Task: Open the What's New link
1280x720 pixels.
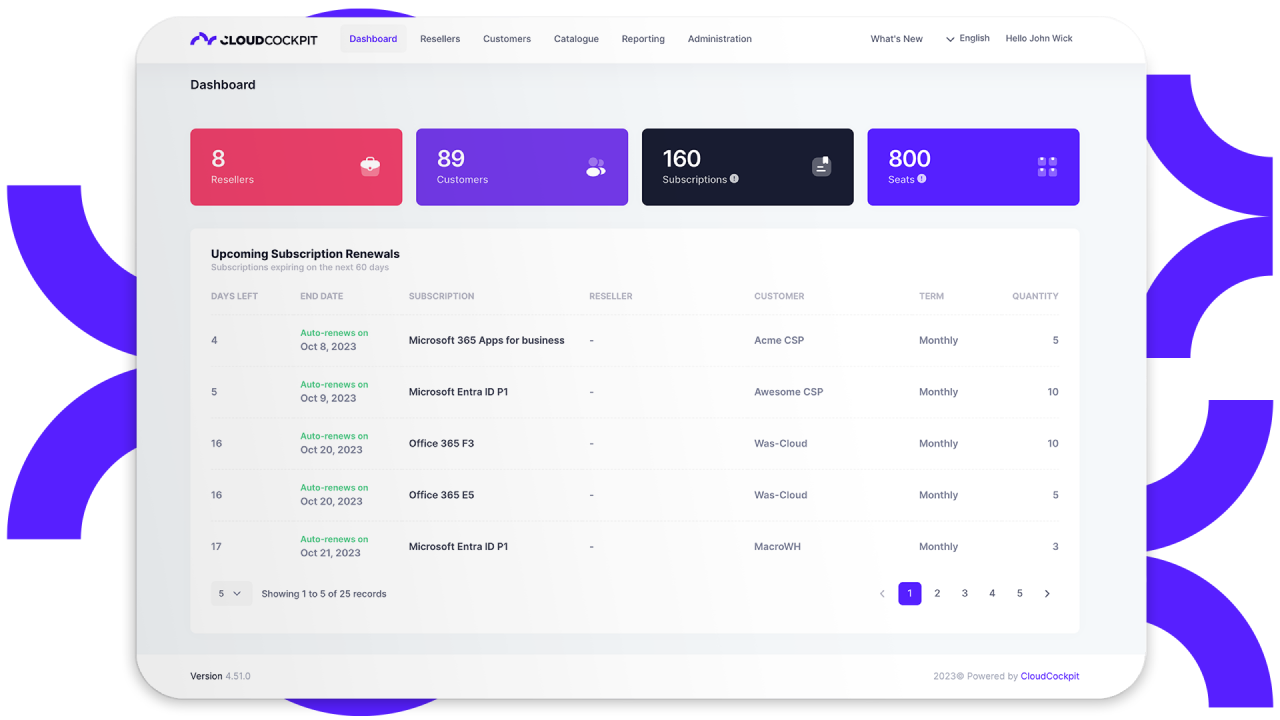Action: [x=896, y=39]
